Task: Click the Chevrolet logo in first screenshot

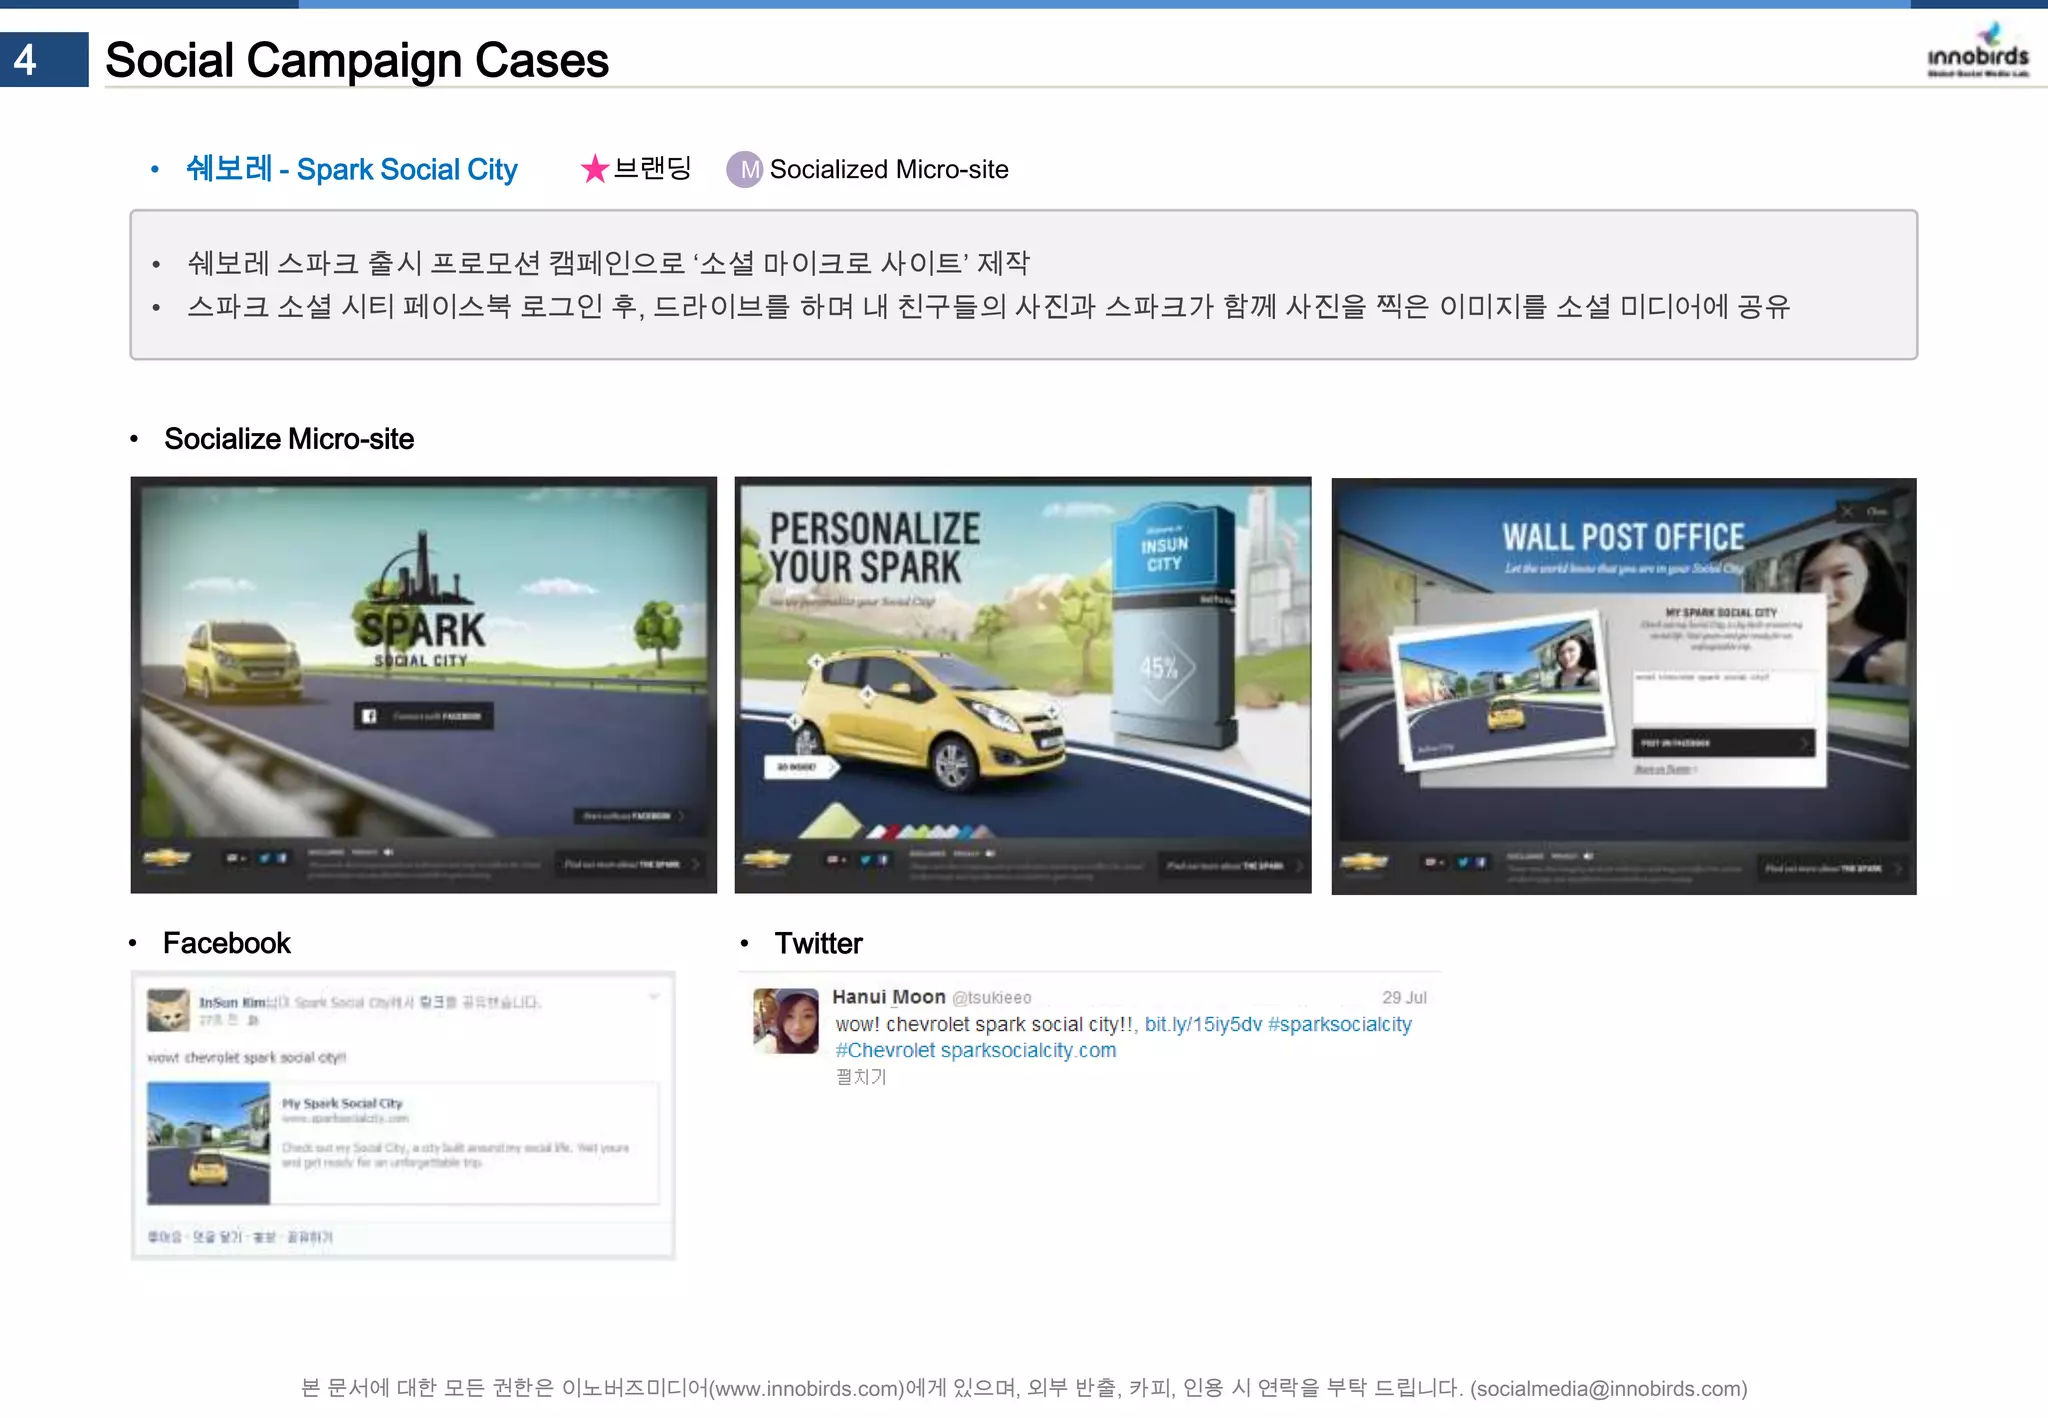Action: click(167, 859)
